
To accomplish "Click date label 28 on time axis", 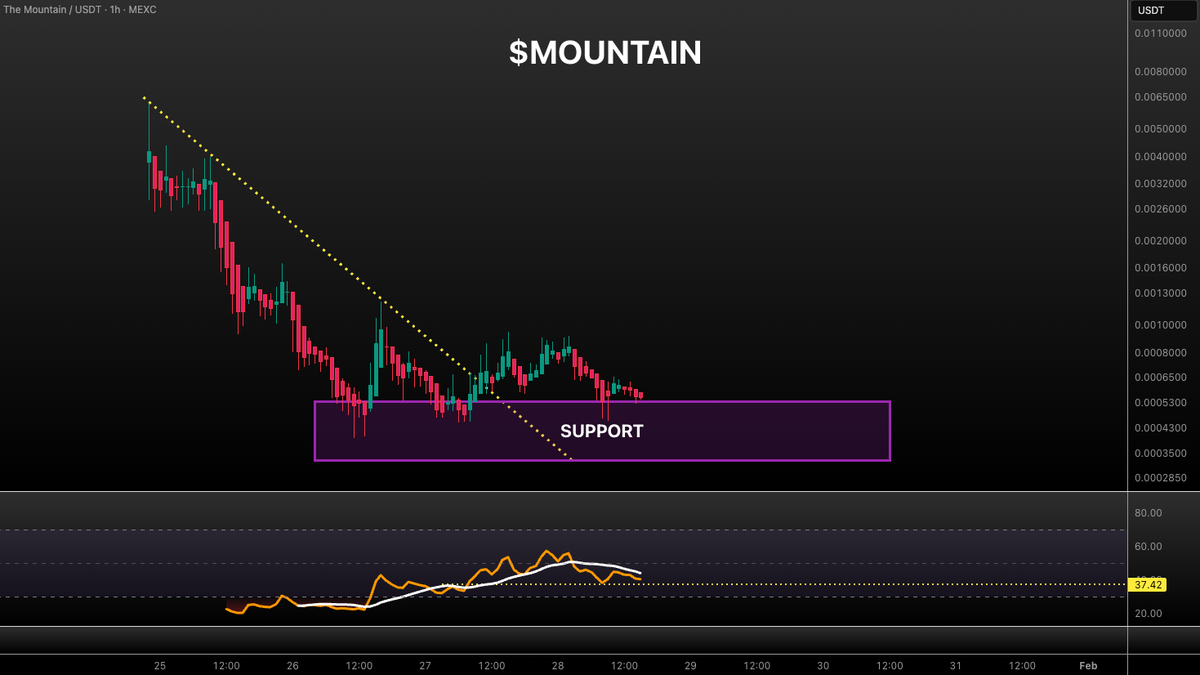I will (x=558, y=665).
